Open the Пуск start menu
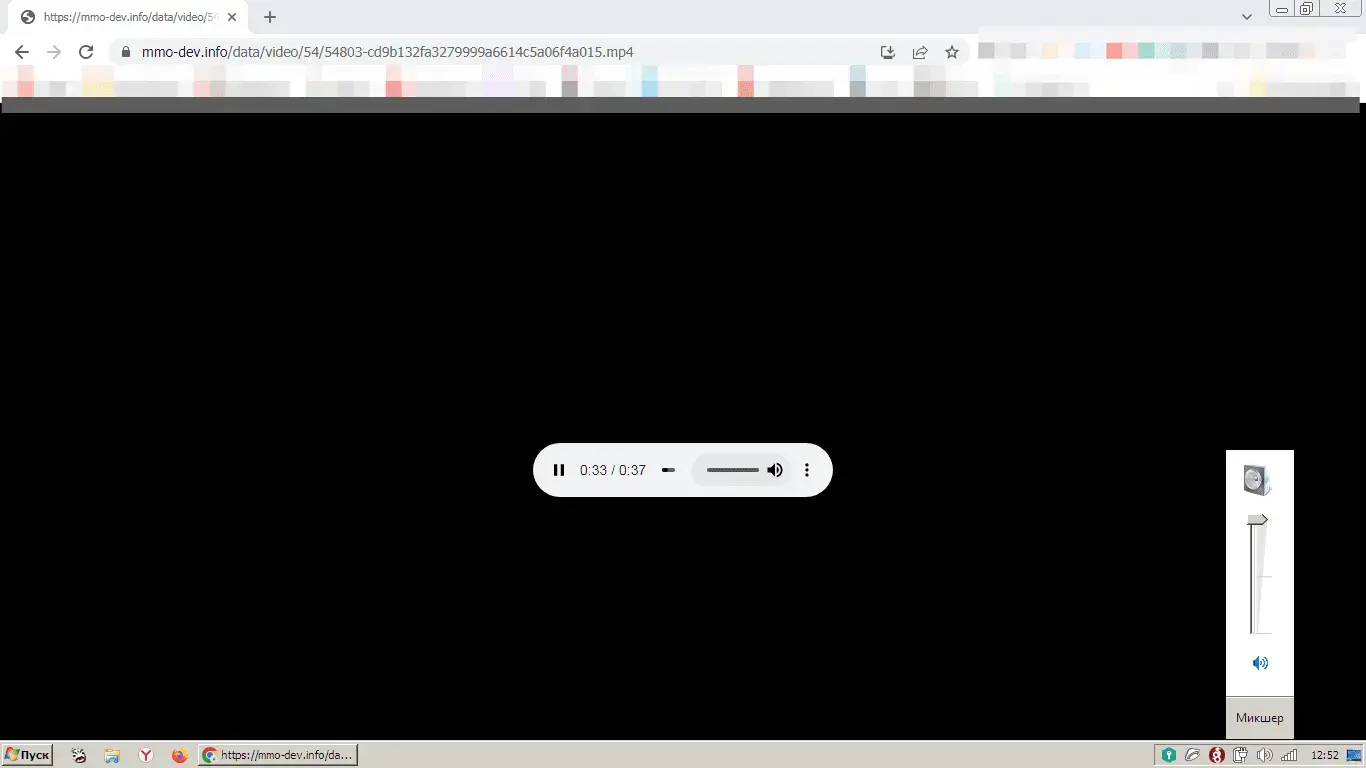Image resolution: width=1366 pixels, height=768 pixels. coord(28,755)
